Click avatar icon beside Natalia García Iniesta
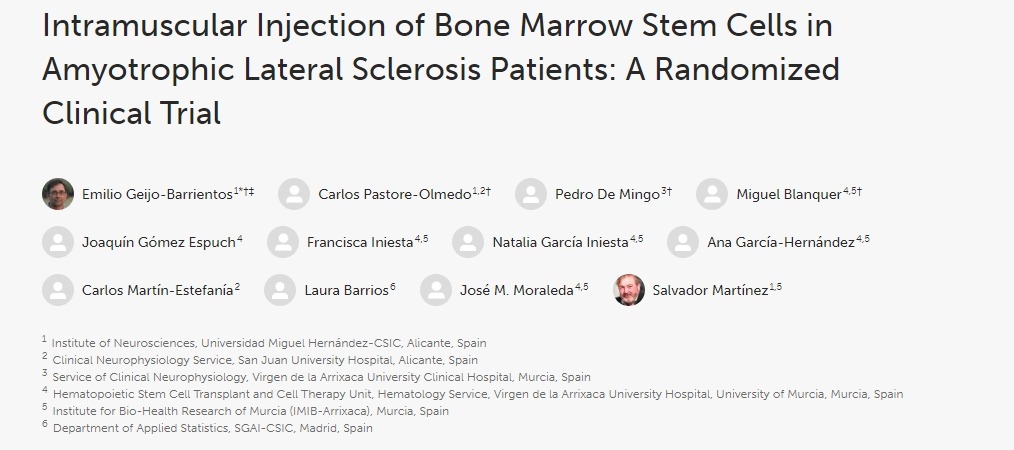 (468, 242)
